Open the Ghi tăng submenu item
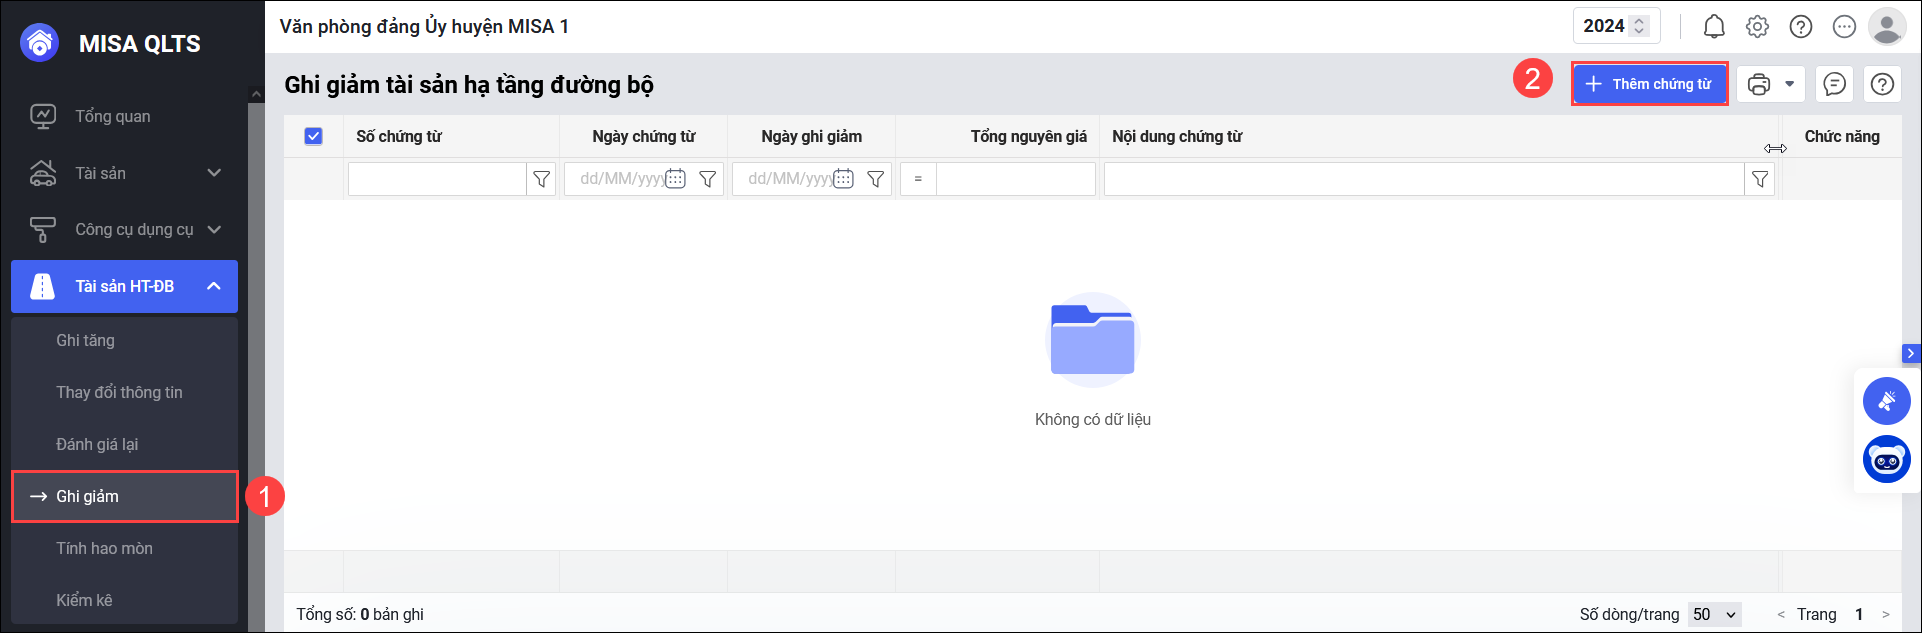This screenshot has height=633, width=1922. point(86,340)
